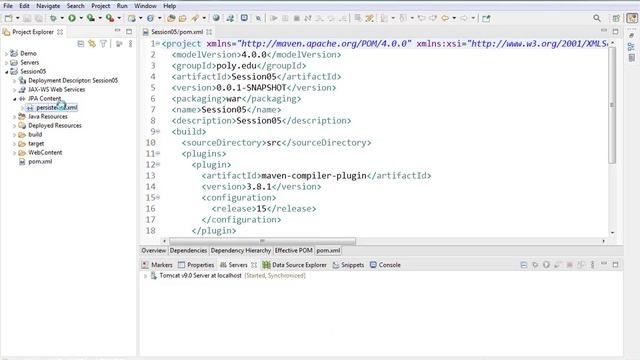
Task: Expand JAX-WS Web Services node
Action: pyautogui.click(x=14, y=89)
